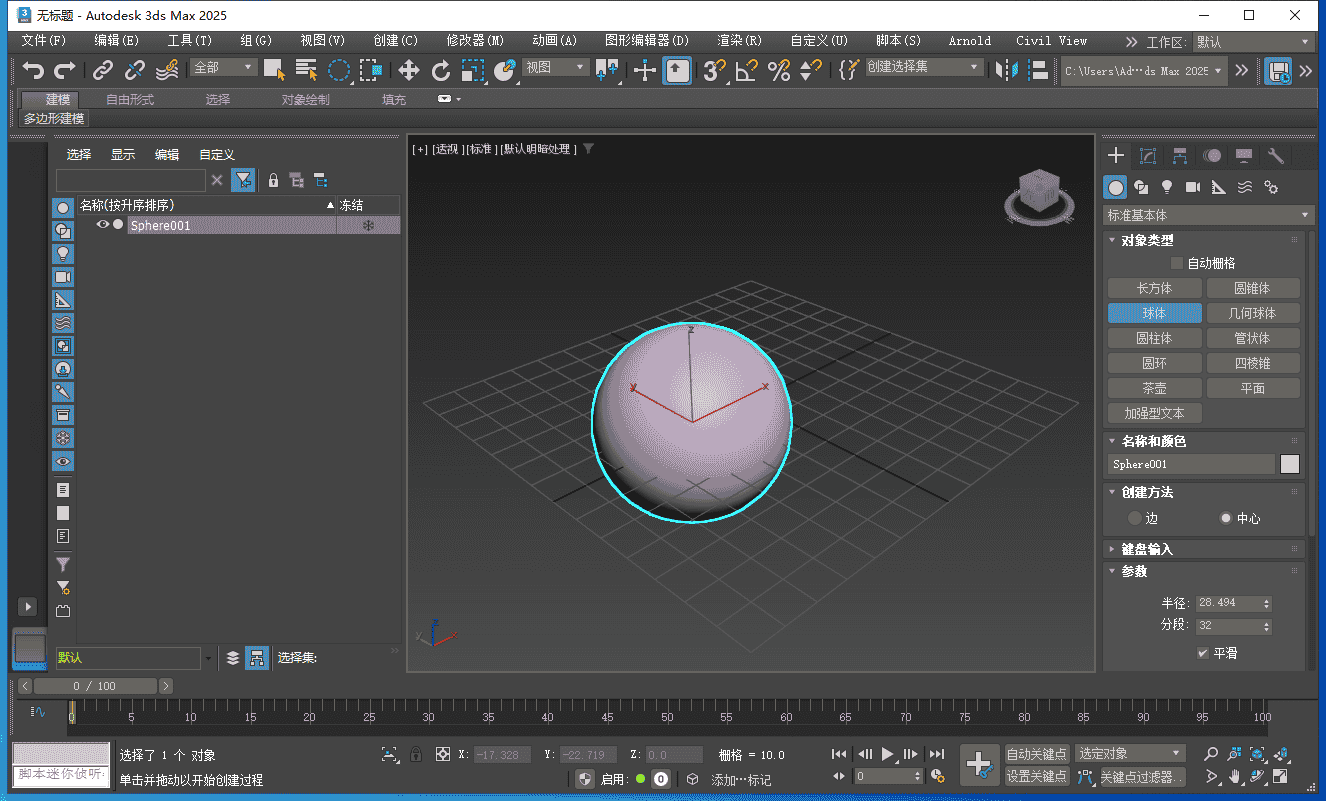1326x801 pixels.
Task: Open the Utilities panel wrench icon
Action: (x=1275, y=155)
